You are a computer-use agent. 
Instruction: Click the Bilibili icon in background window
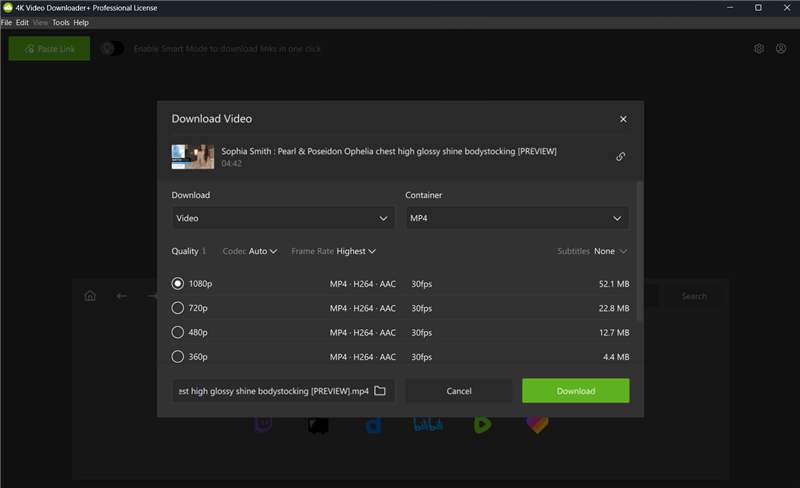pyautogui.click(x=428, y=424)
